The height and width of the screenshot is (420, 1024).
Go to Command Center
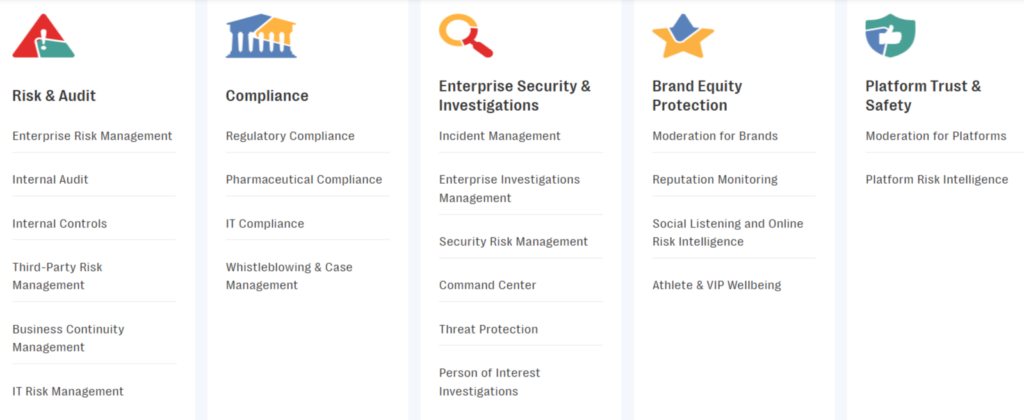(x=488, y=286)
